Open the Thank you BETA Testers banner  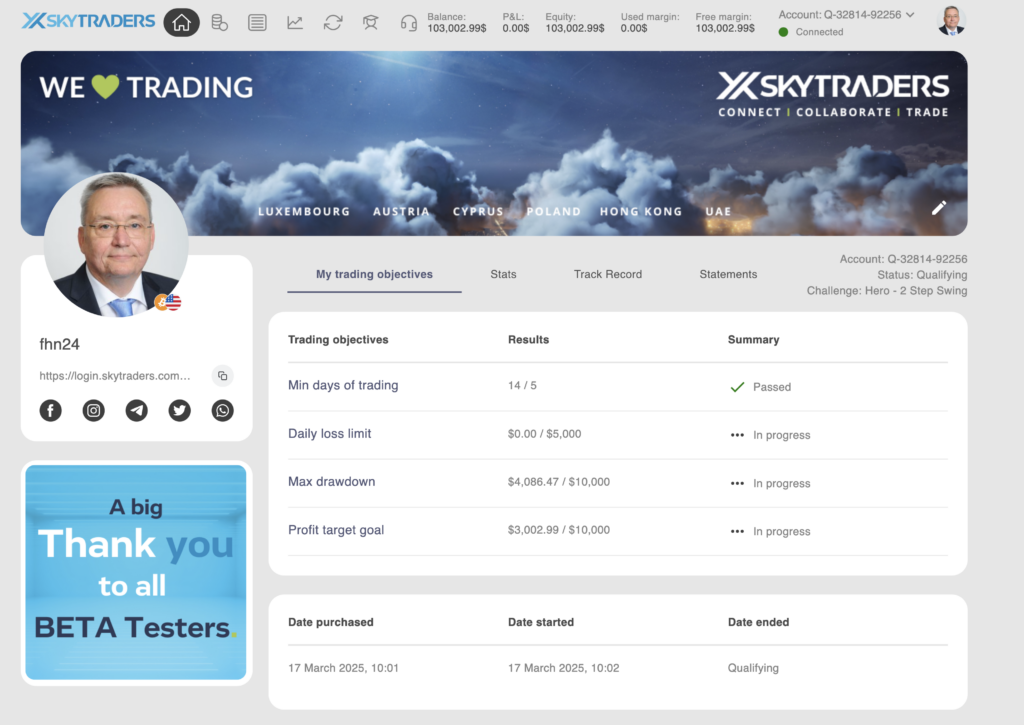pyautogui.click(x=136, y=572)
